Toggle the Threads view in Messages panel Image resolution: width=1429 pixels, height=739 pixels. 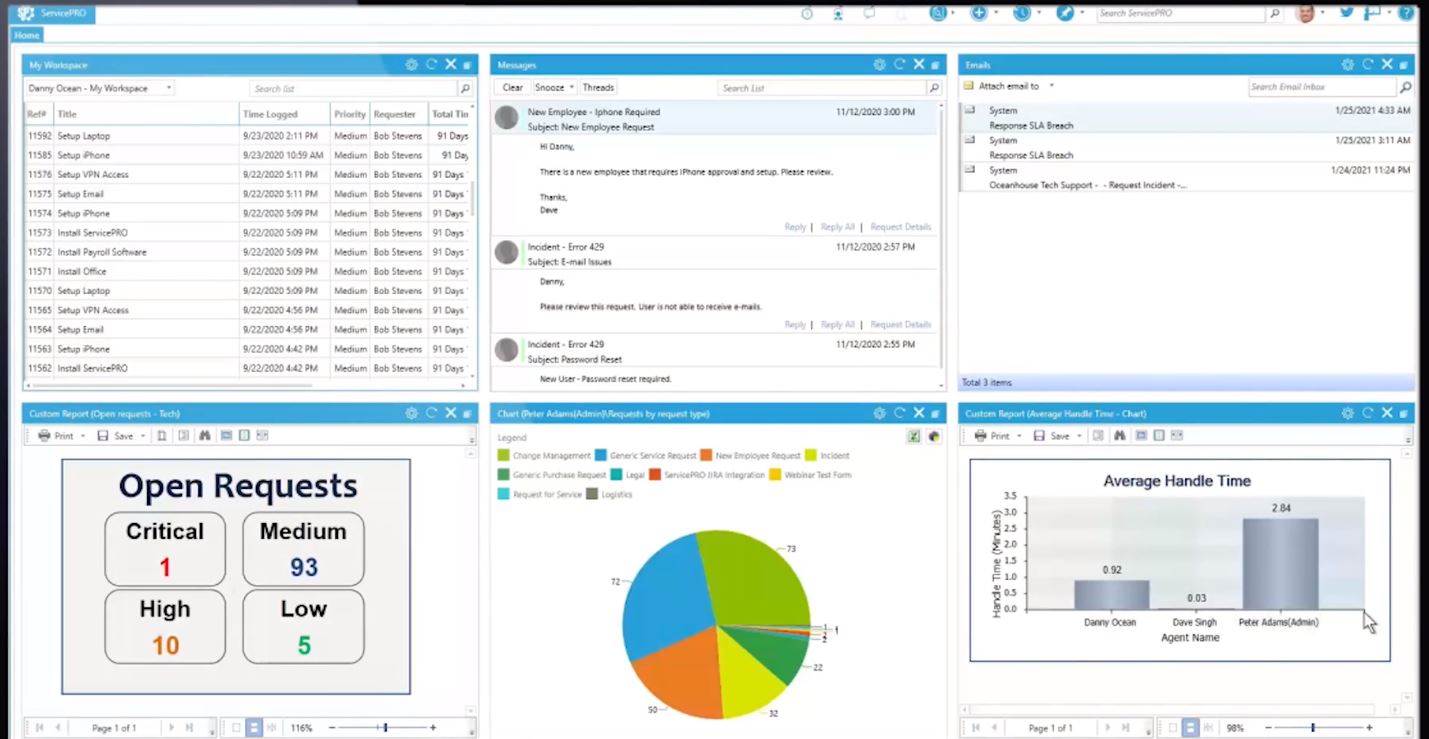click(598, 87)
